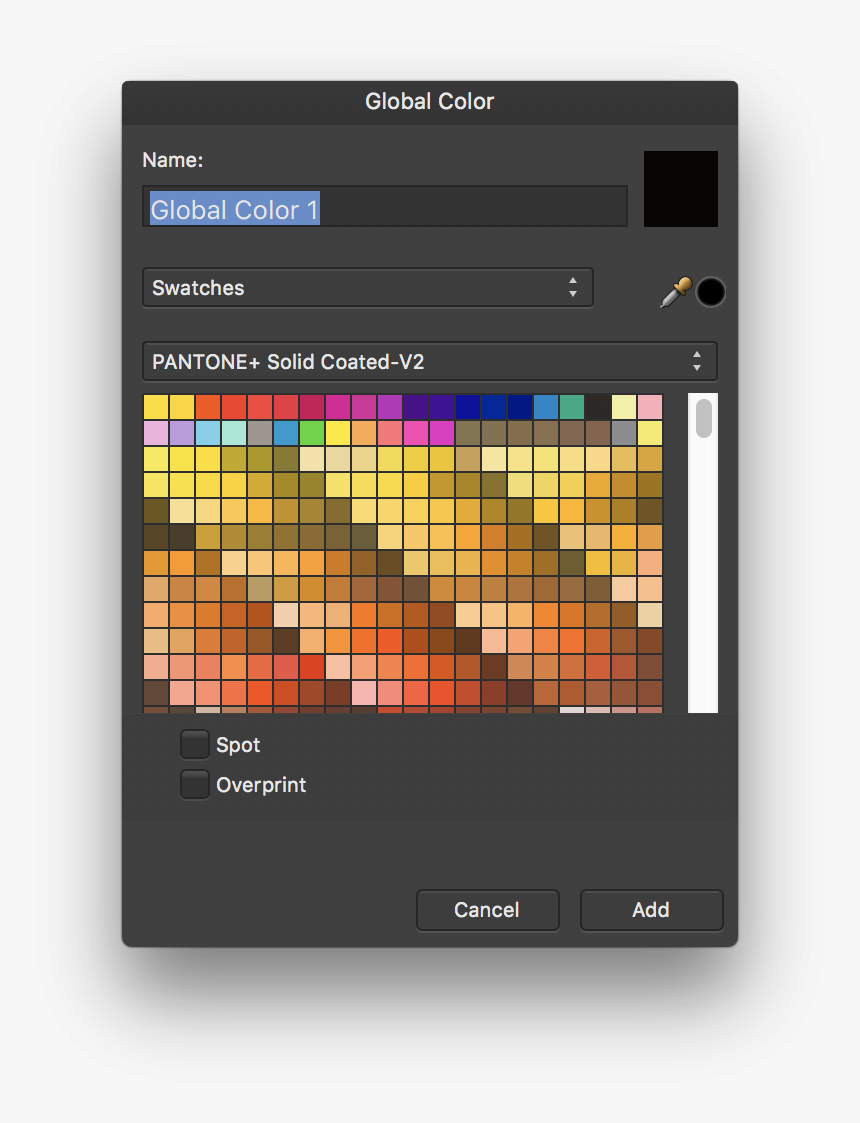This screenshot has width=860, height=1123.
Task: Select a light purple swatch in the second row
Action: [x=184, y=433]
